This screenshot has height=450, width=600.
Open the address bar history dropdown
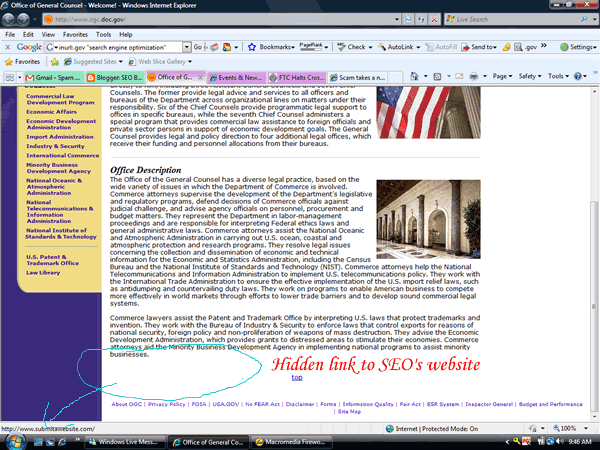point(397,19)
